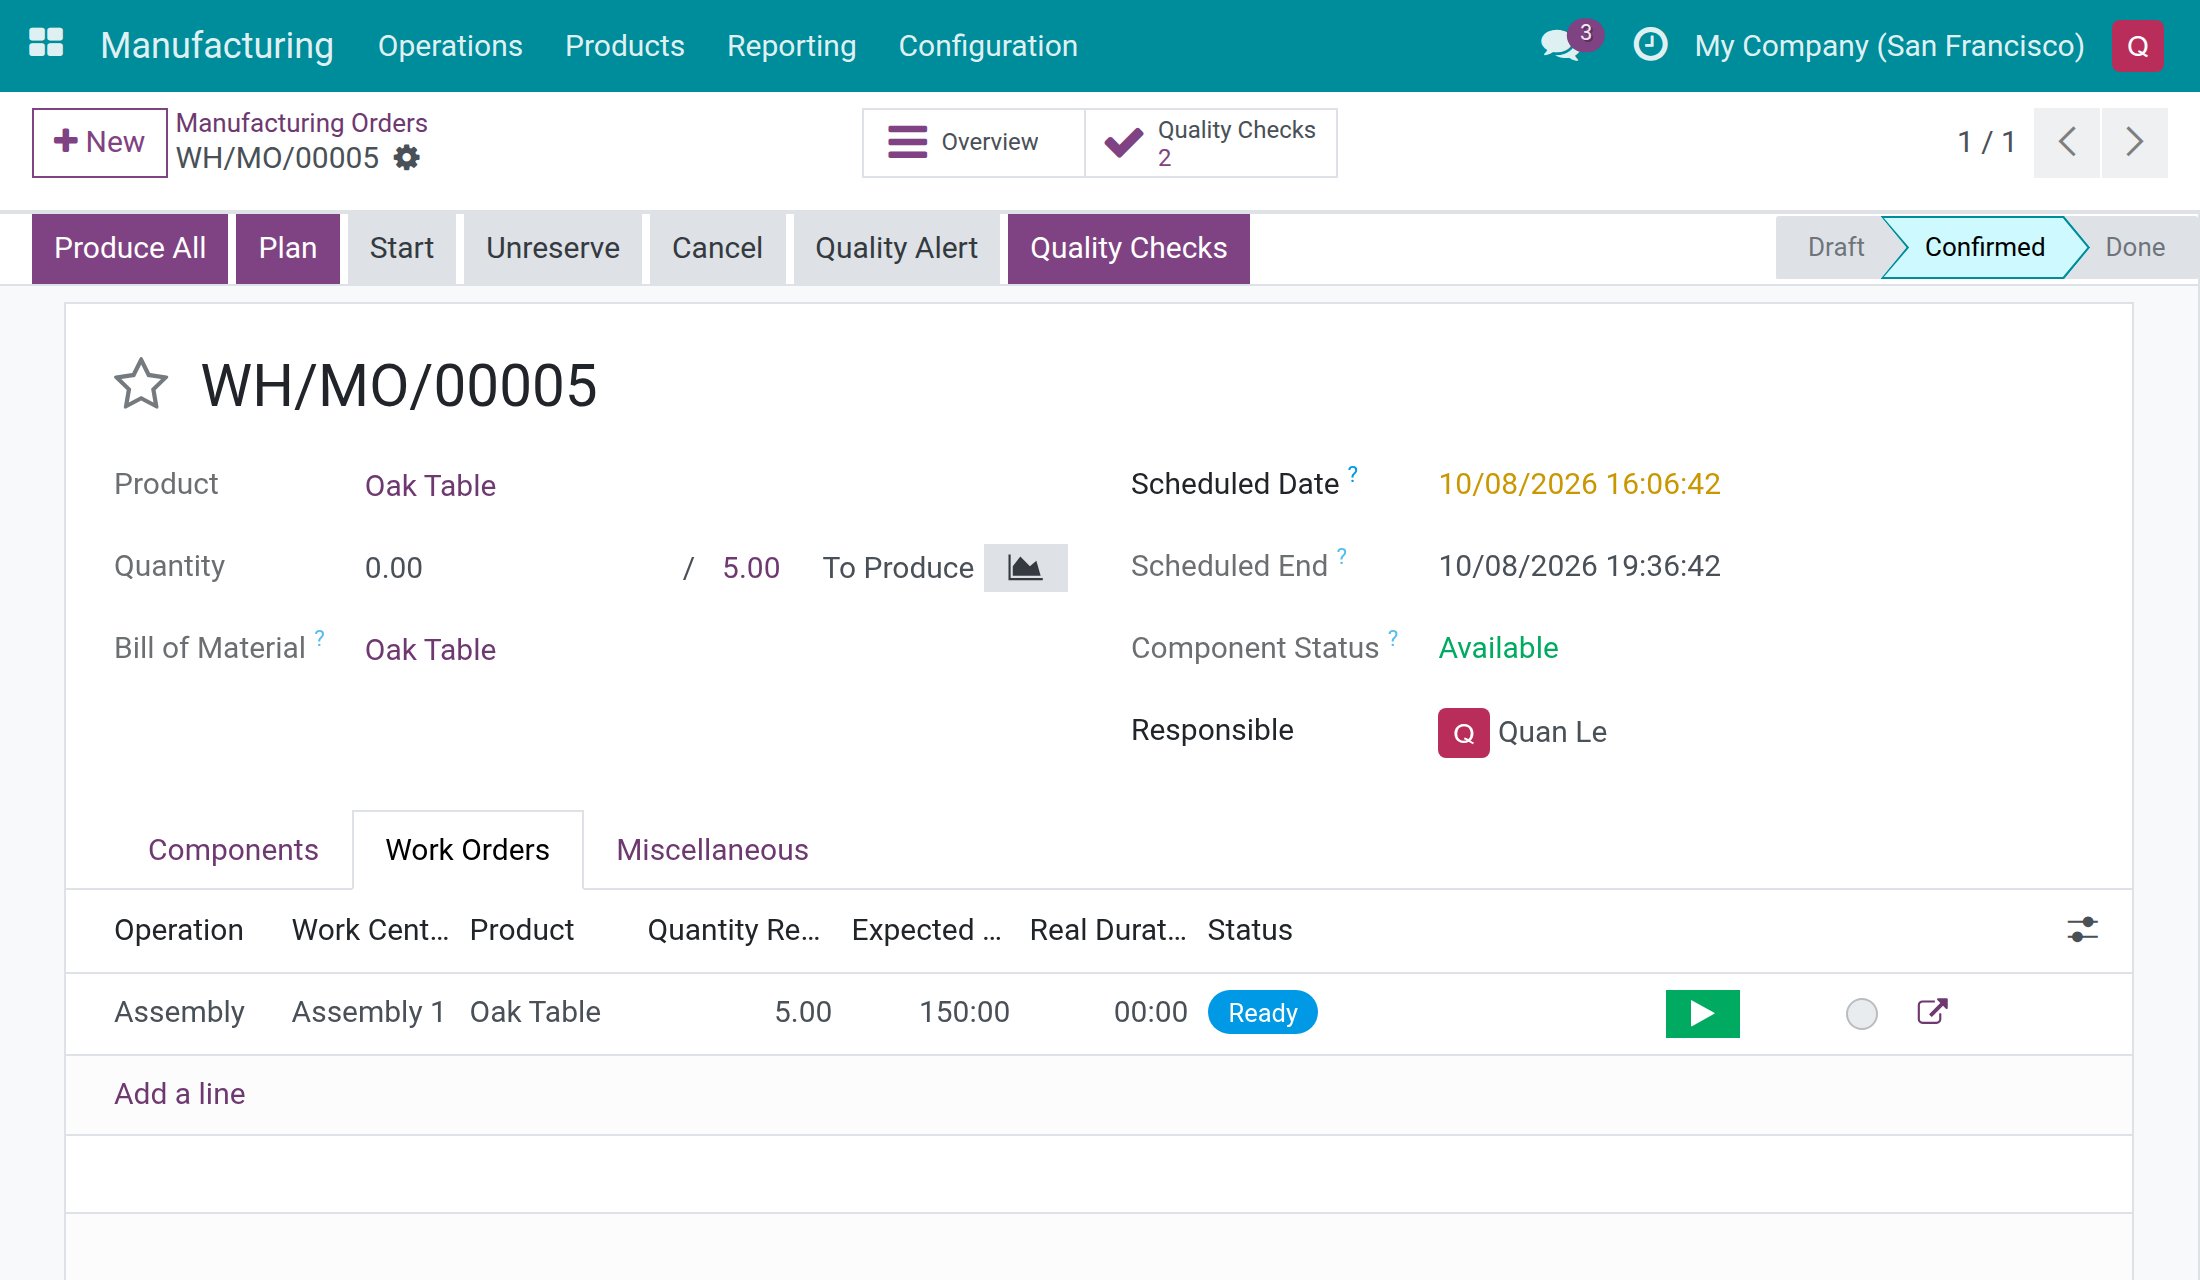This screenshot has height=1280, width=2200.
Task: Click the Produce All button
Action: pyautogui.click(x=130, y=248)
